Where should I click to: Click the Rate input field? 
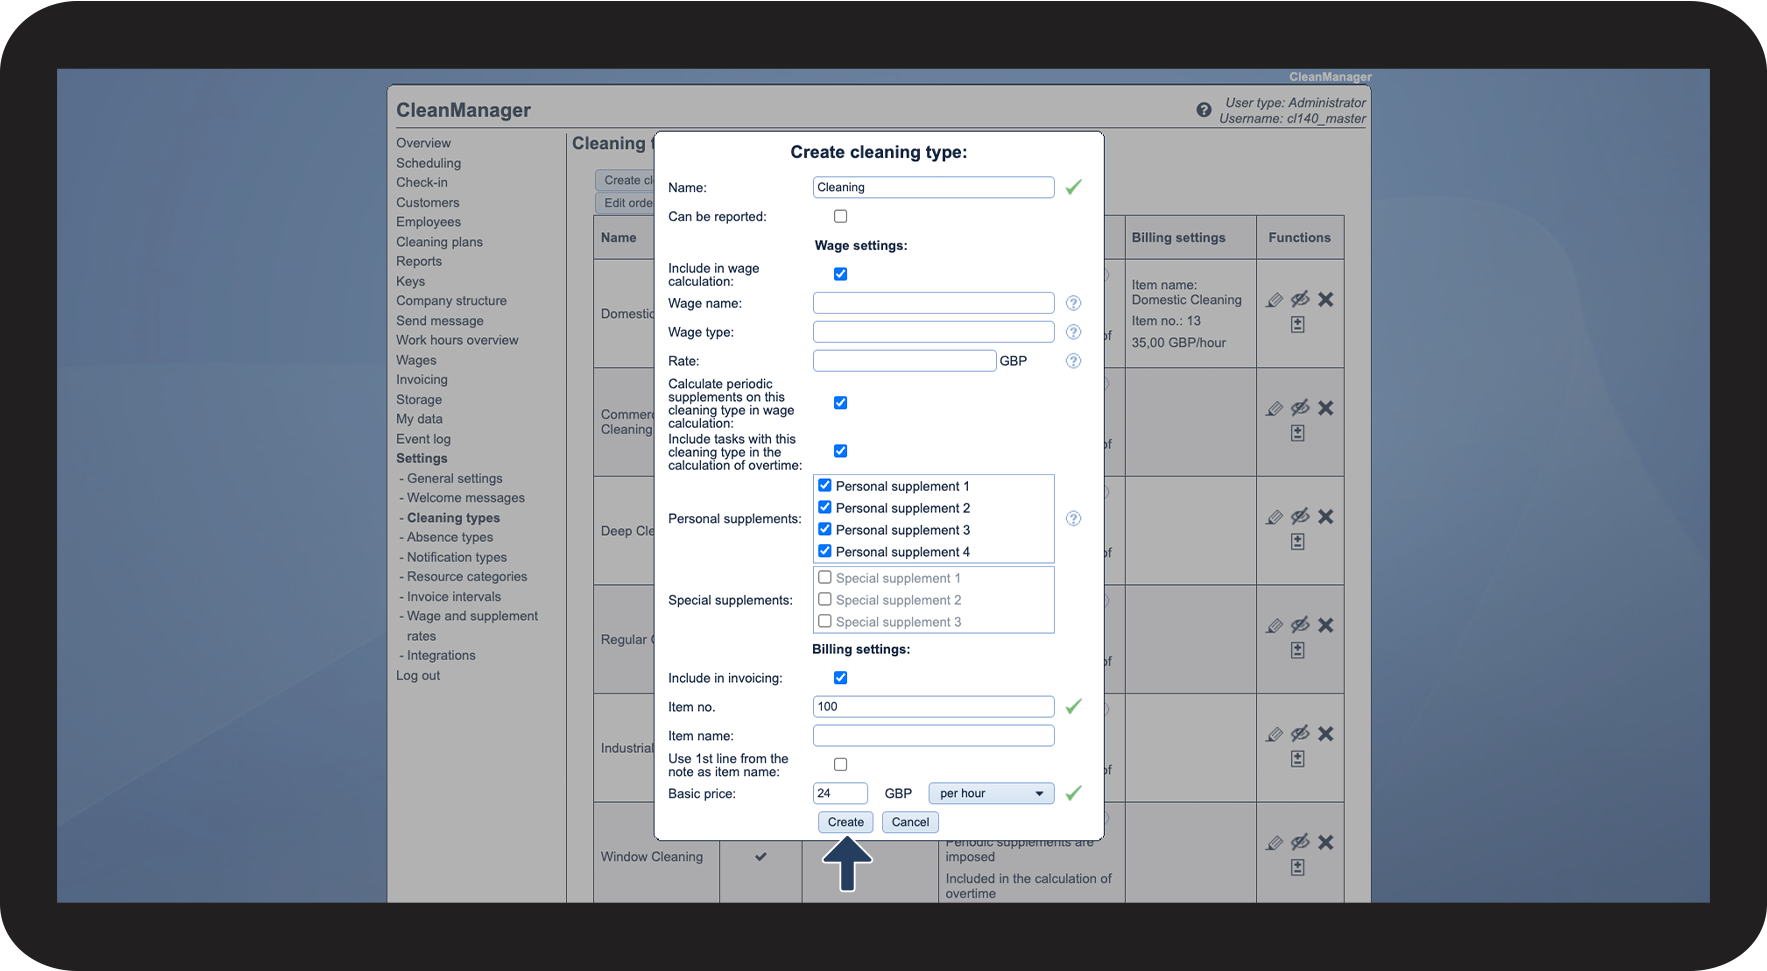[x=904, y=361]
